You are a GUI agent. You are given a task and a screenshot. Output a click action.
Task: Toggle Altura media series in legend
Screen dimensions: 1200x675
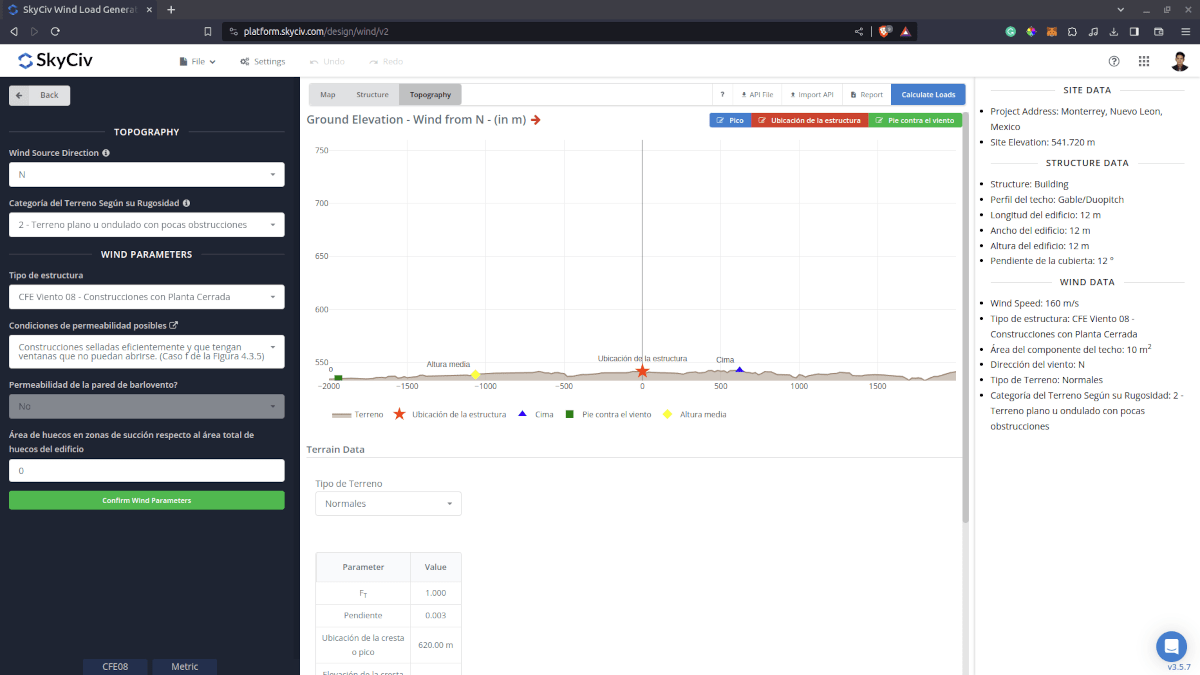pyautogui.click(x=694, y=414)
